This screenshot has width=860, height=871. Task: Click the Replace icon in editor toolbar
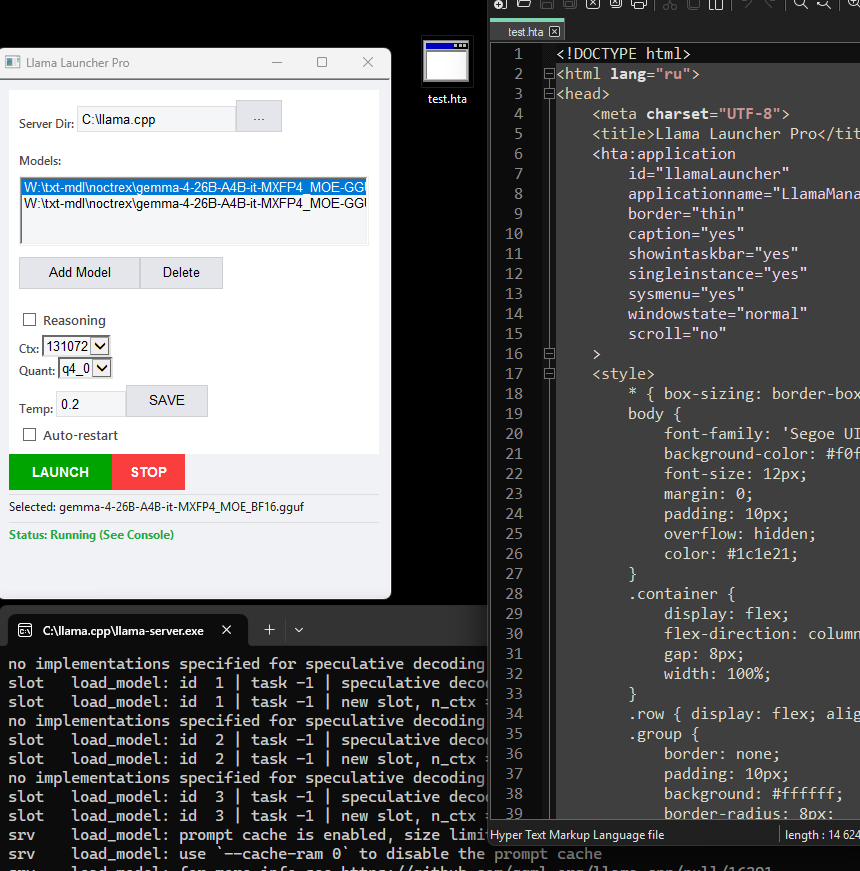823,4
